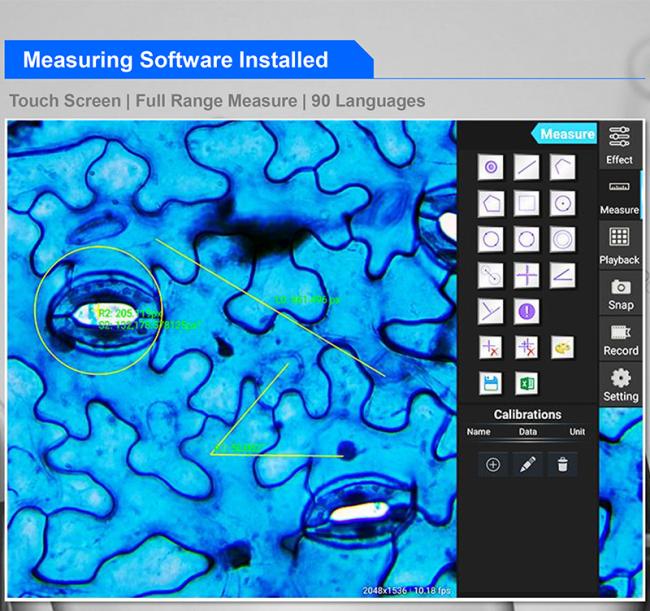Viewport: 650px width, 611px height.
Task: Select the crosshair measurement tool
Action: (x=526, y=275)
